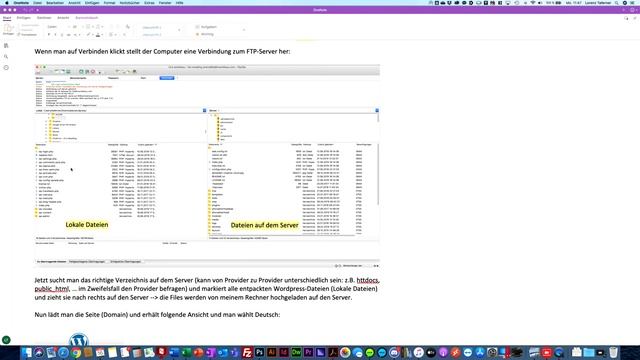640x360 pixels.
Task: Click the paragraph alignment icon
Action: pos(111,35)
